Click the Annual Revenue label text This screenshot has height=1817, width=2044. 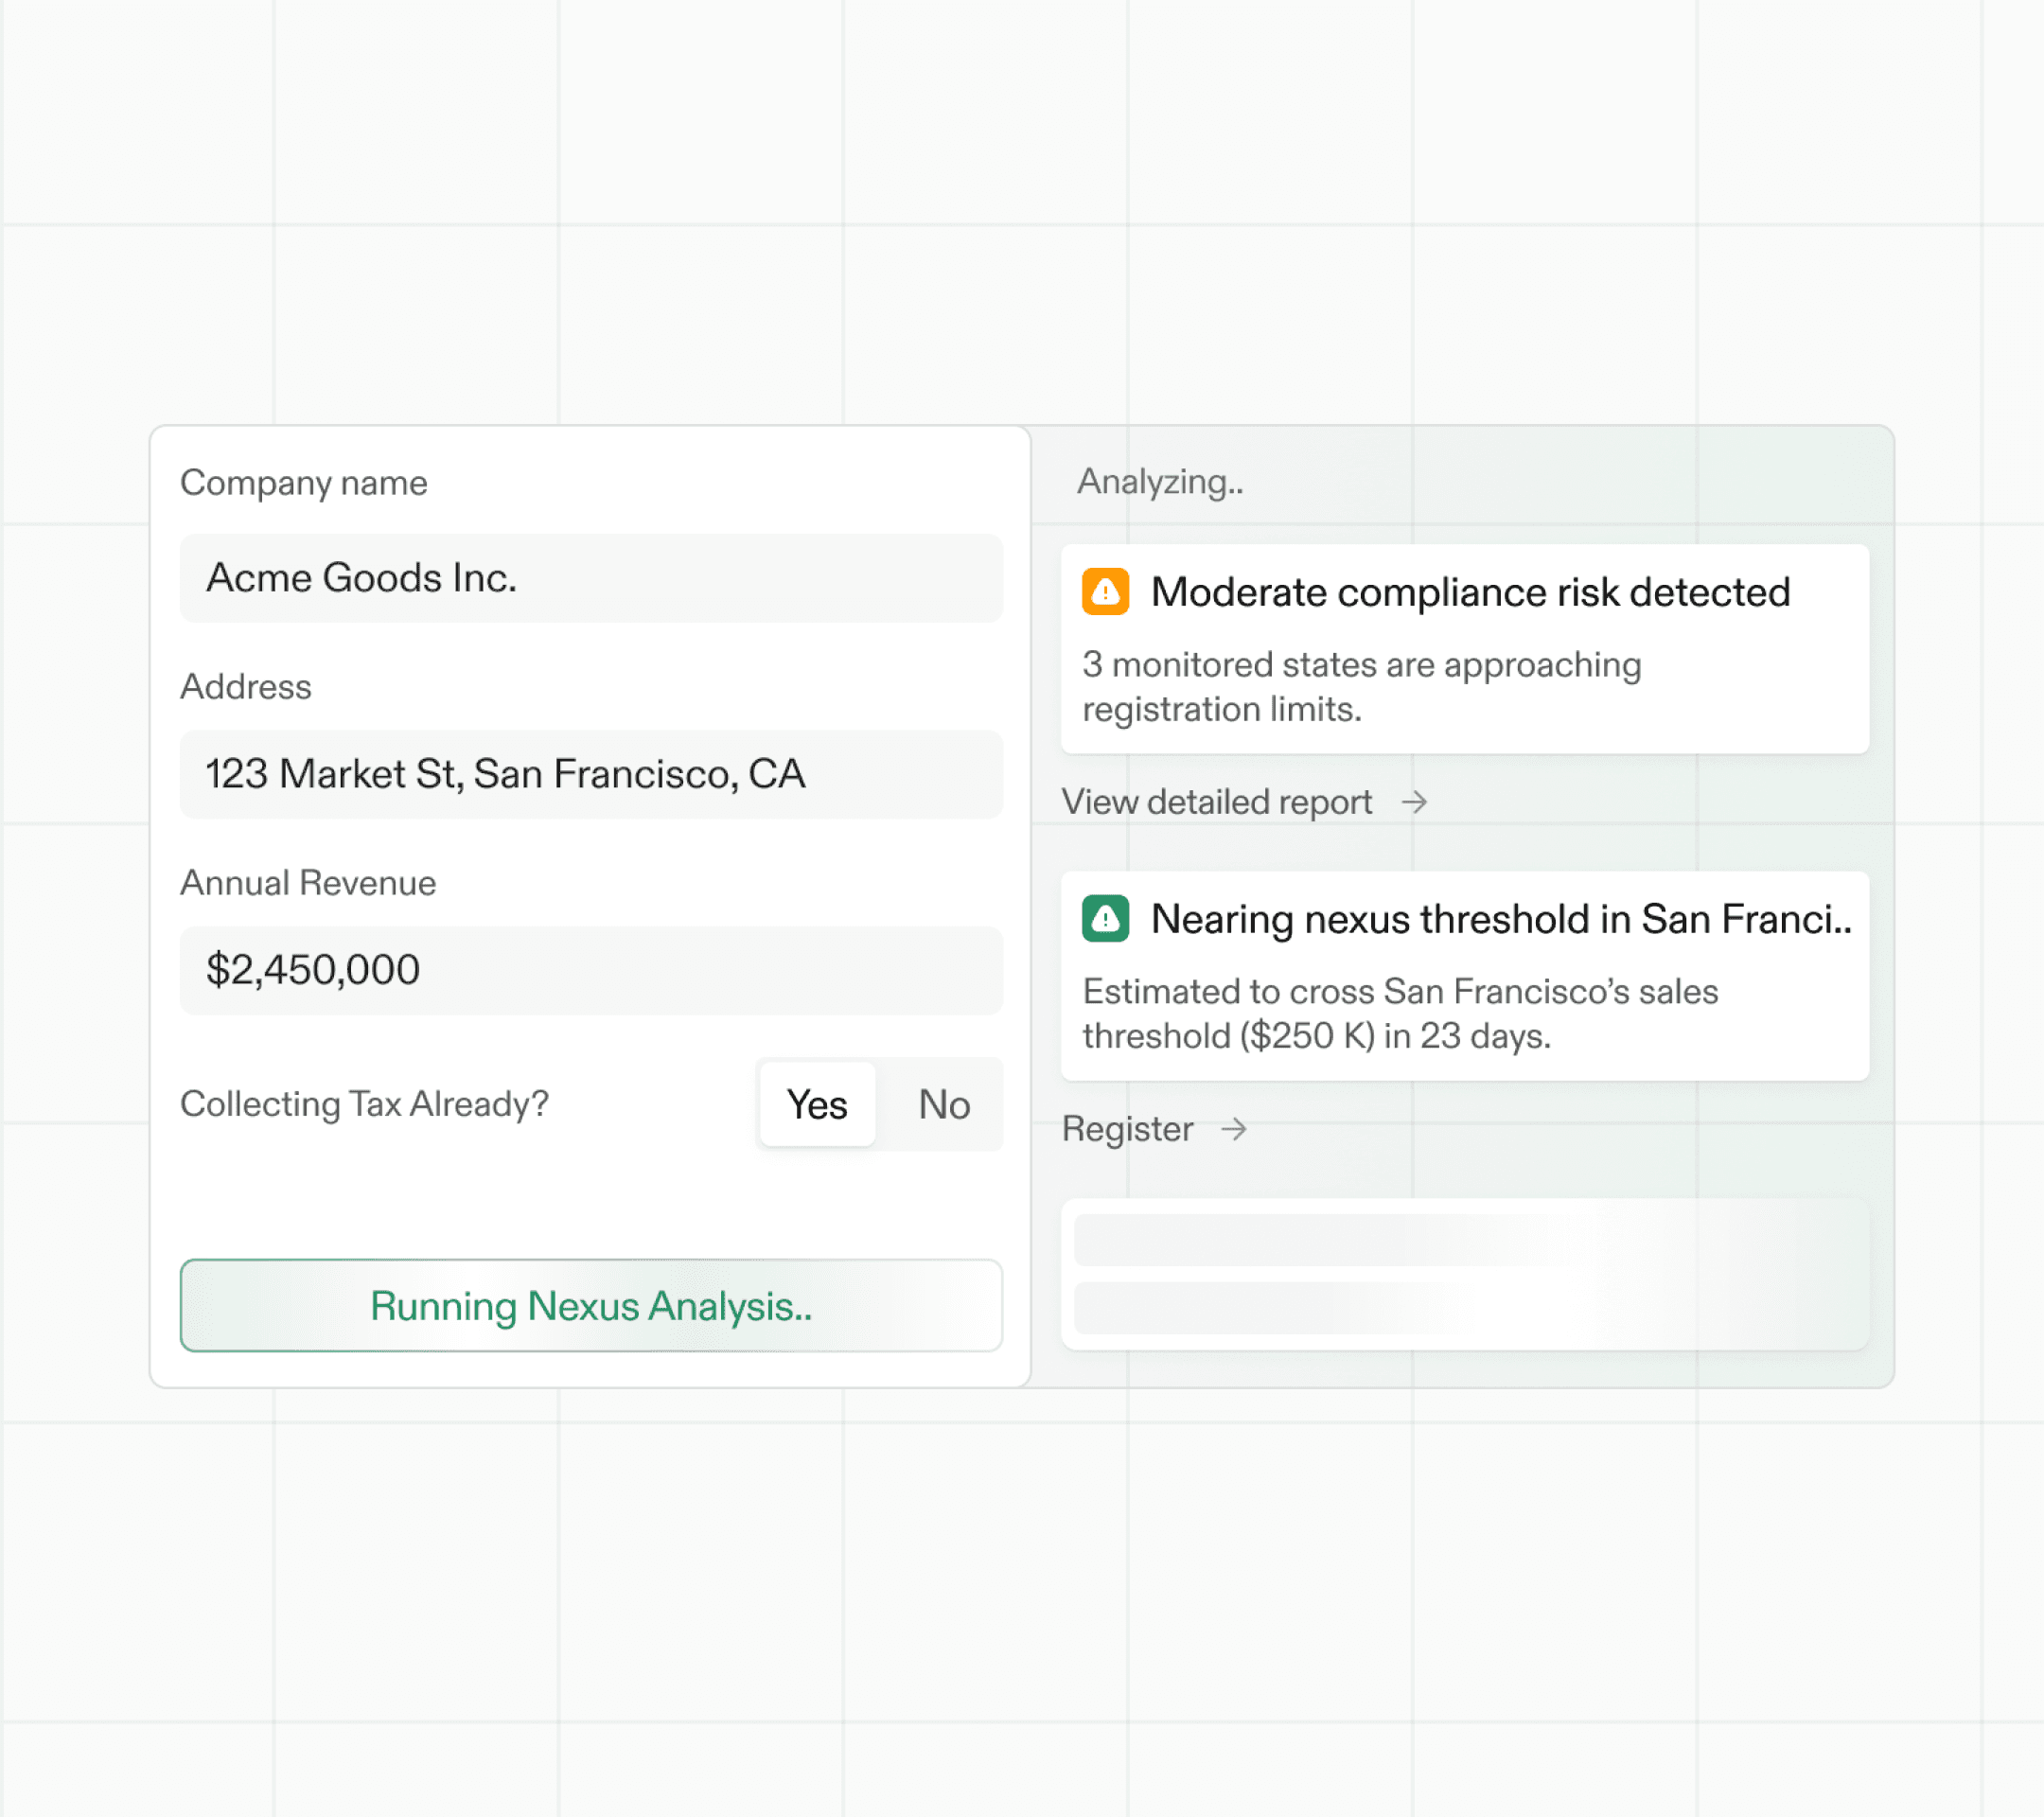click(x=308, y=883)
